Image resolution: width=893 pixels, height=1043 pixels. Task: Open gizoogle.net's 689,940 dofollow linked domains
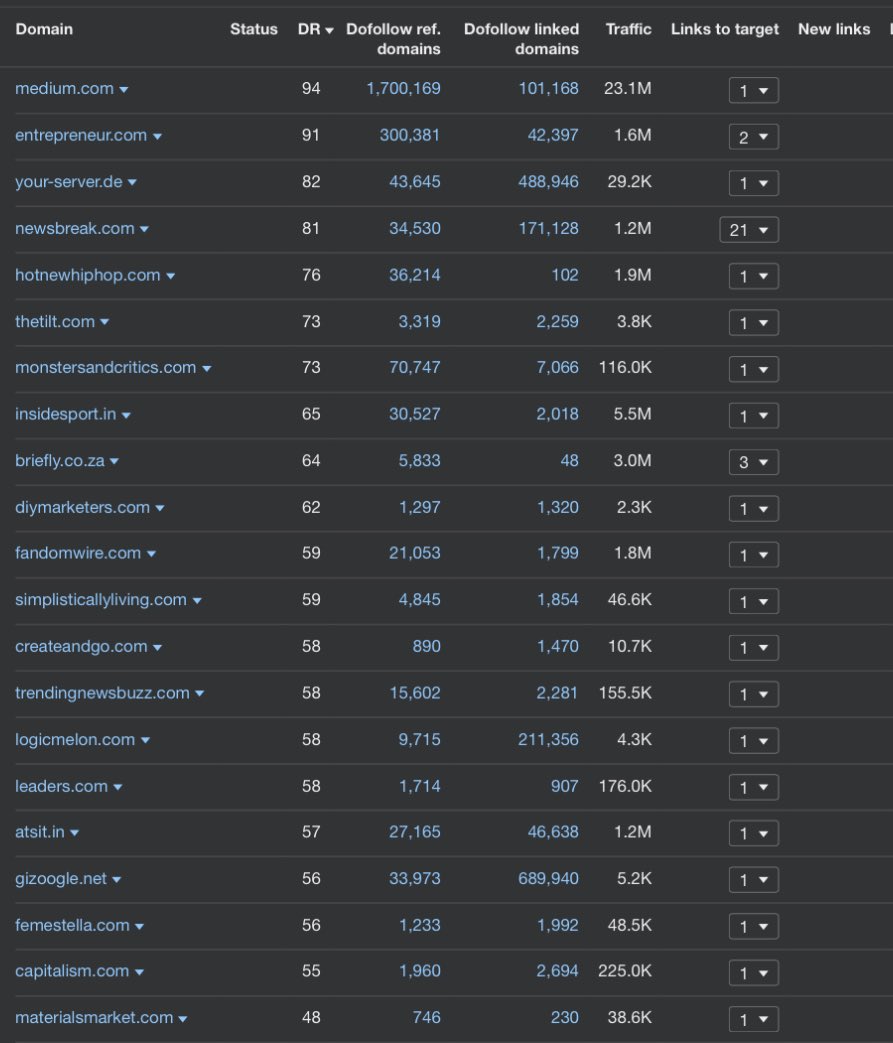click(548, 878)
